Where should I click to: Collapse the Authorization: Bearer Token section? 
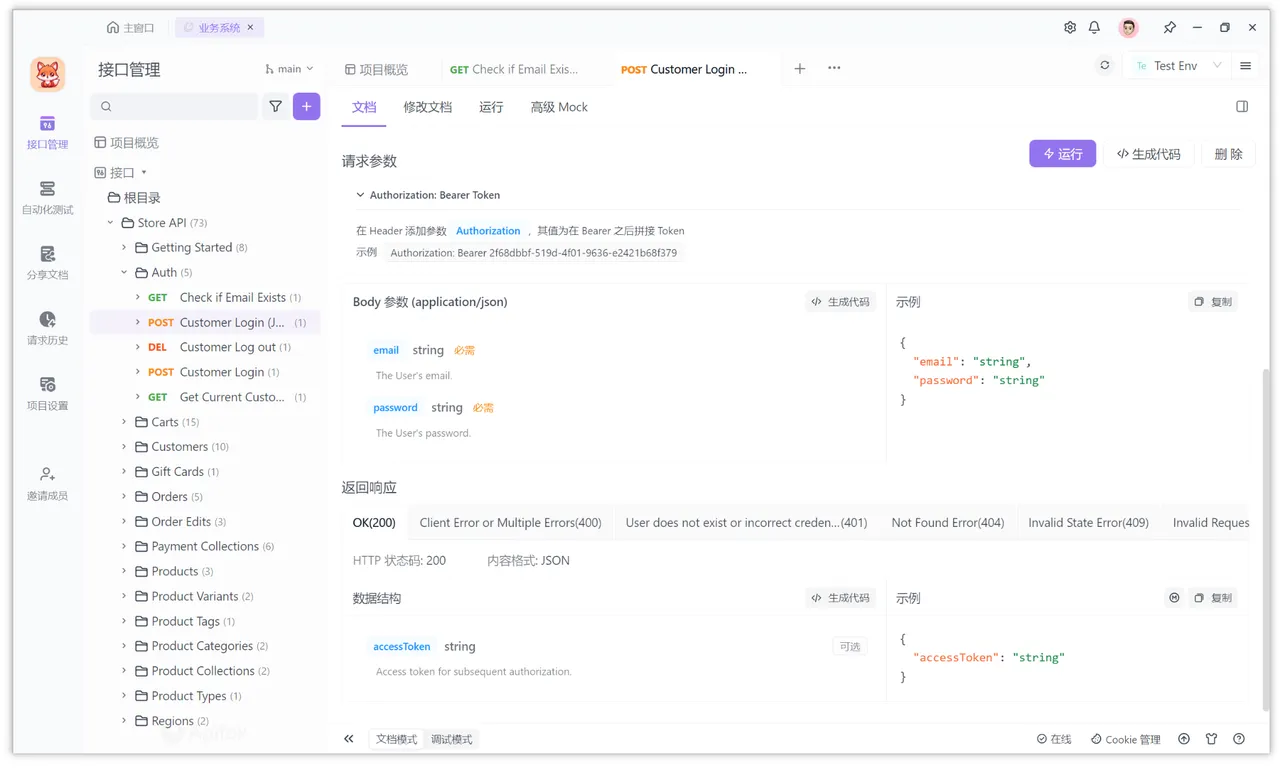(x=360, y=195)
